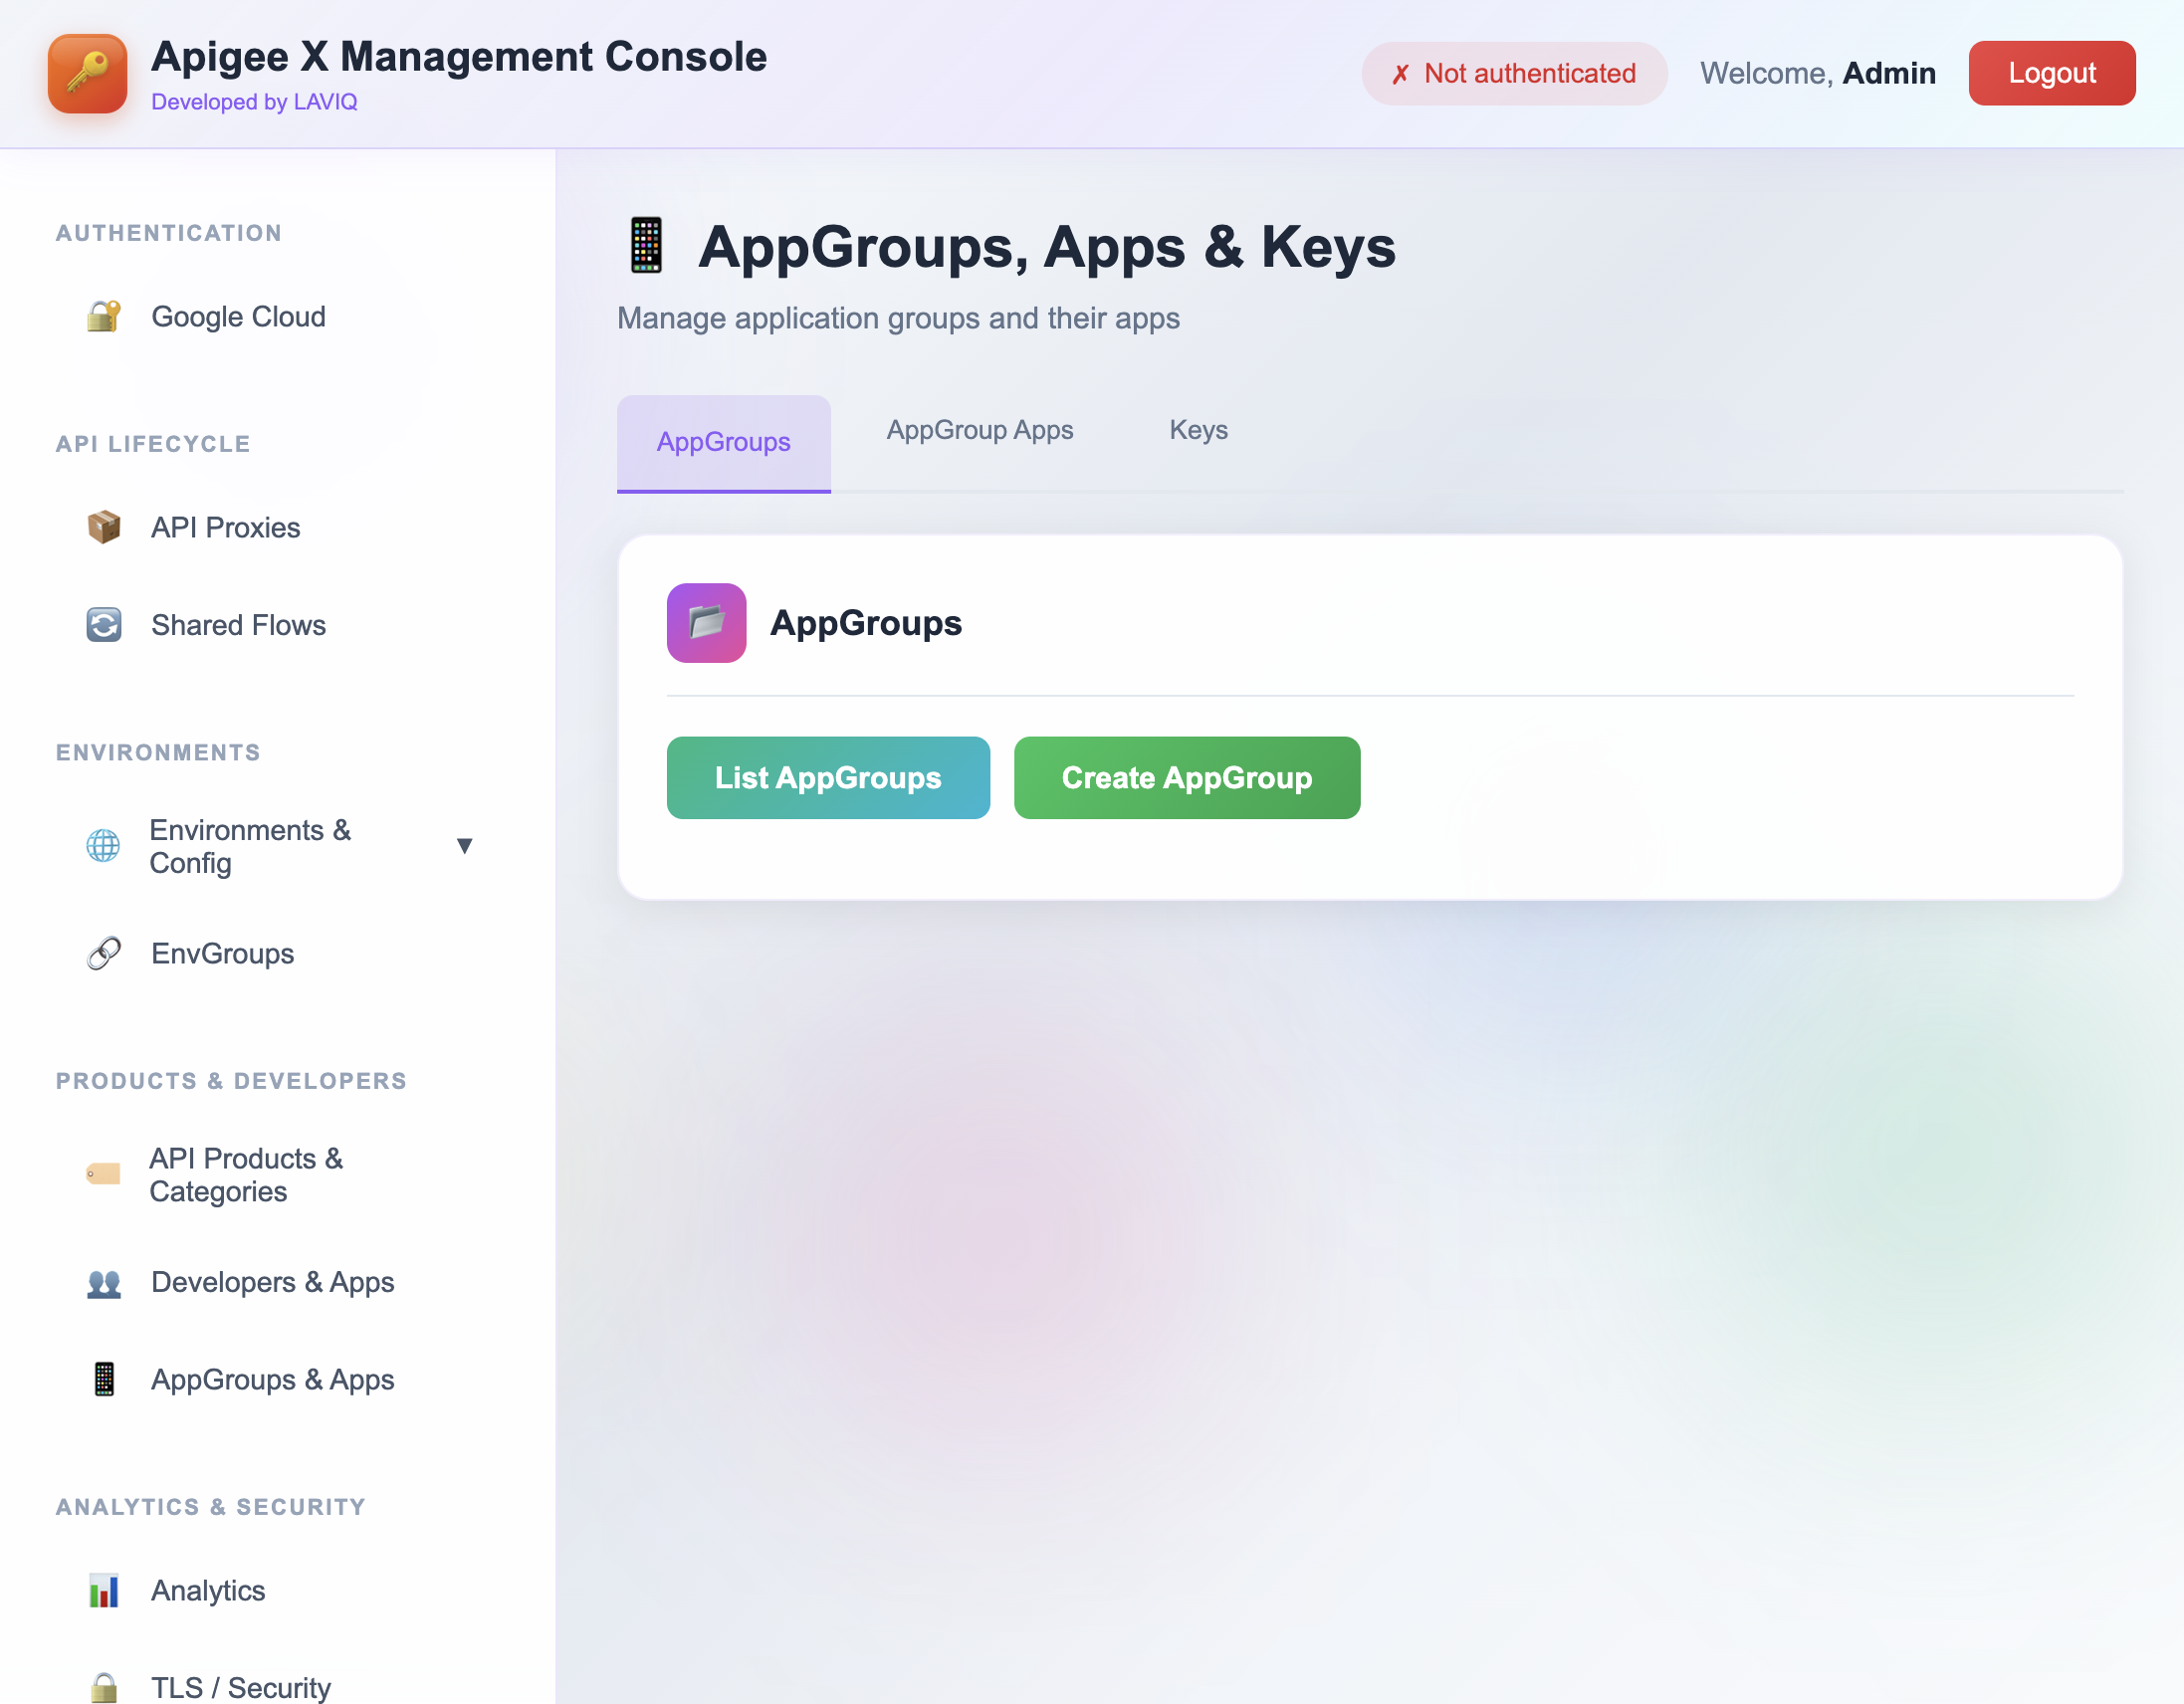The image size is (2184, 1704).
Task: Switch to the AppGroup Apps tab
Action: pyautogui.click(x=979, y=430)
